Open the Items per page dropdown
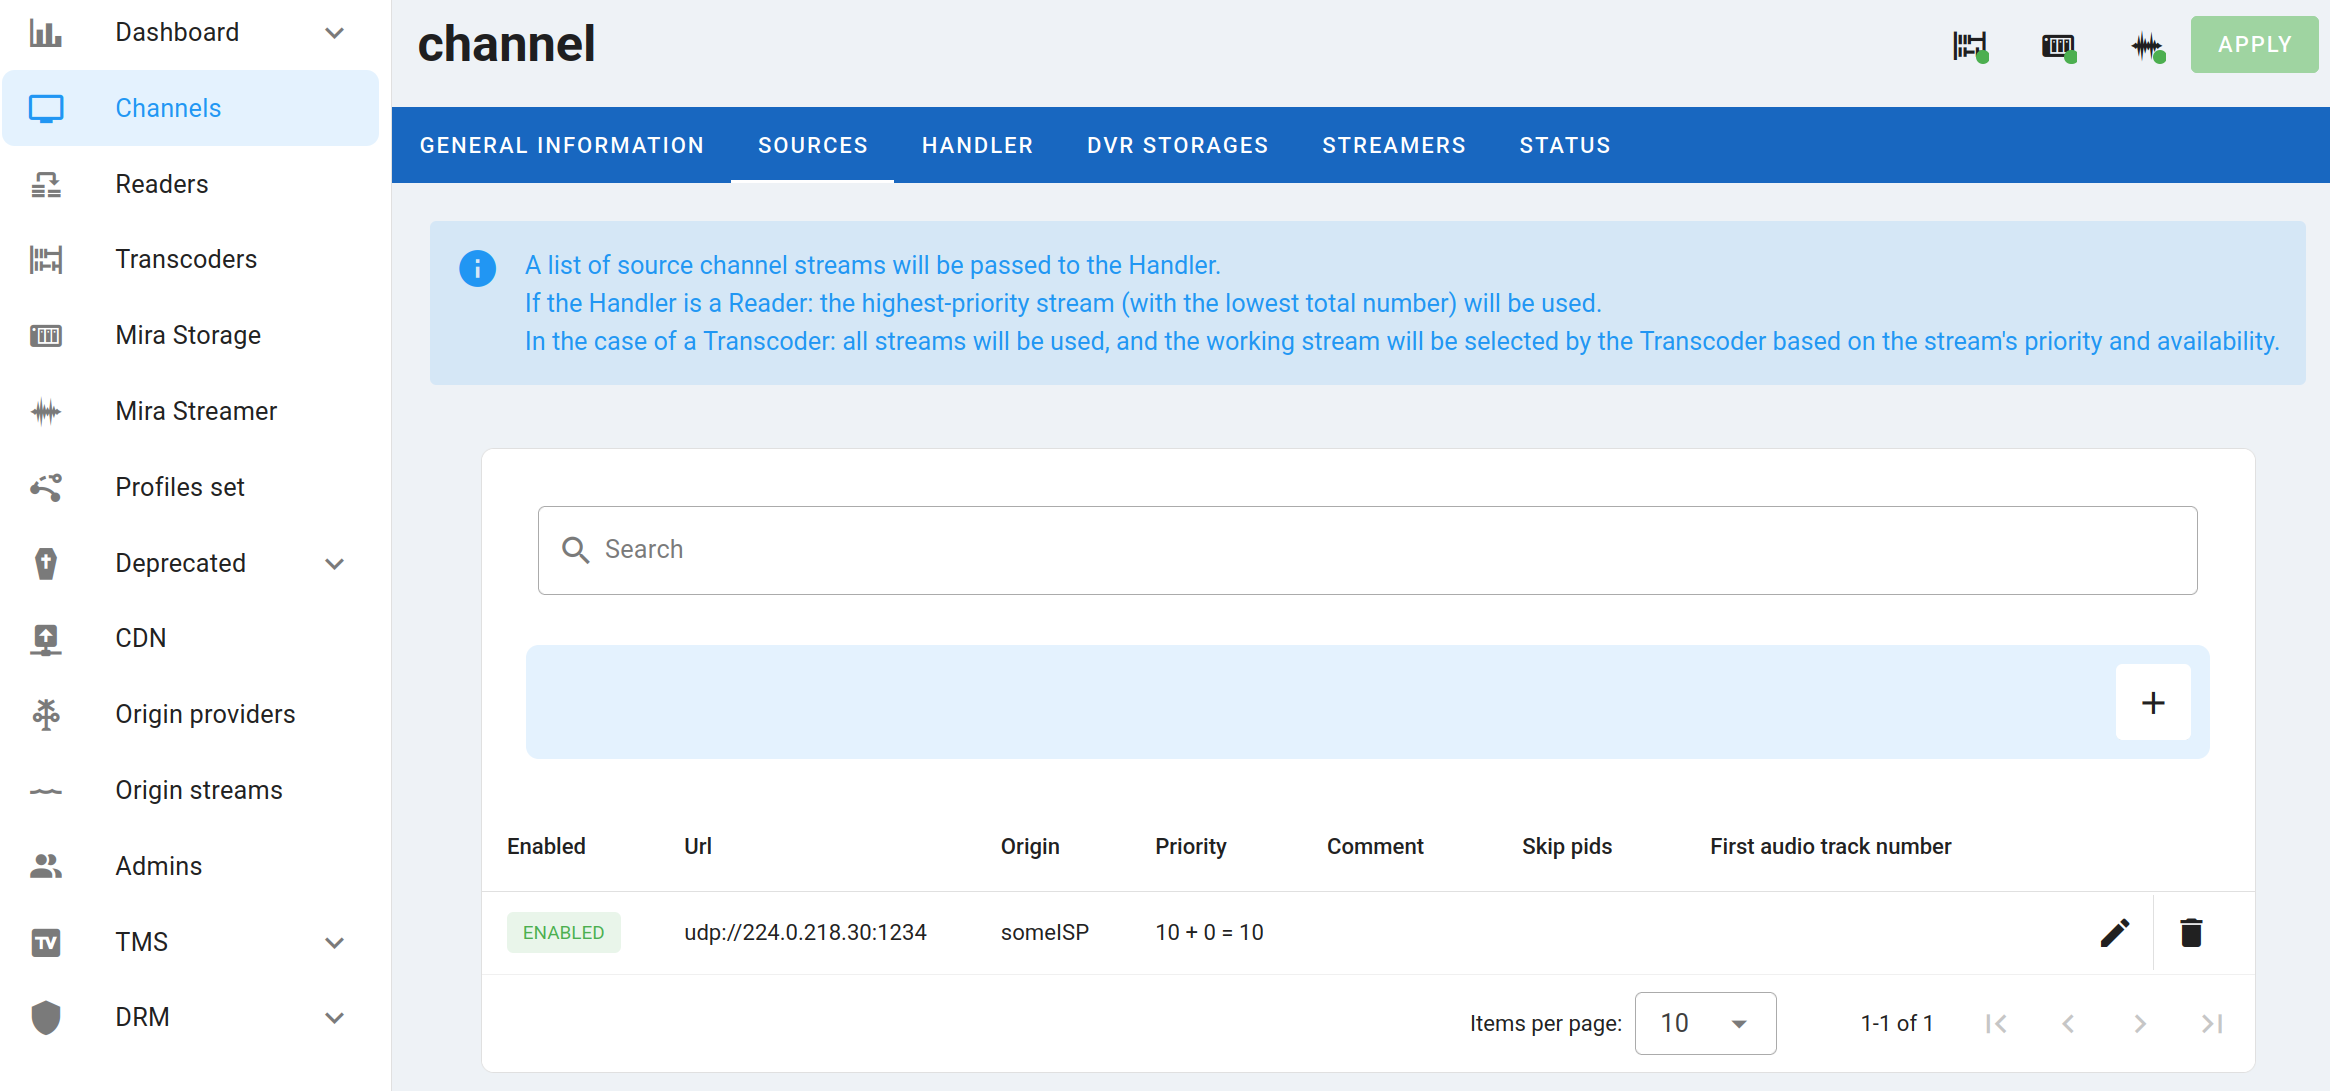This screenshot has width=2330, height=1091. (x=1705, y=1023)
